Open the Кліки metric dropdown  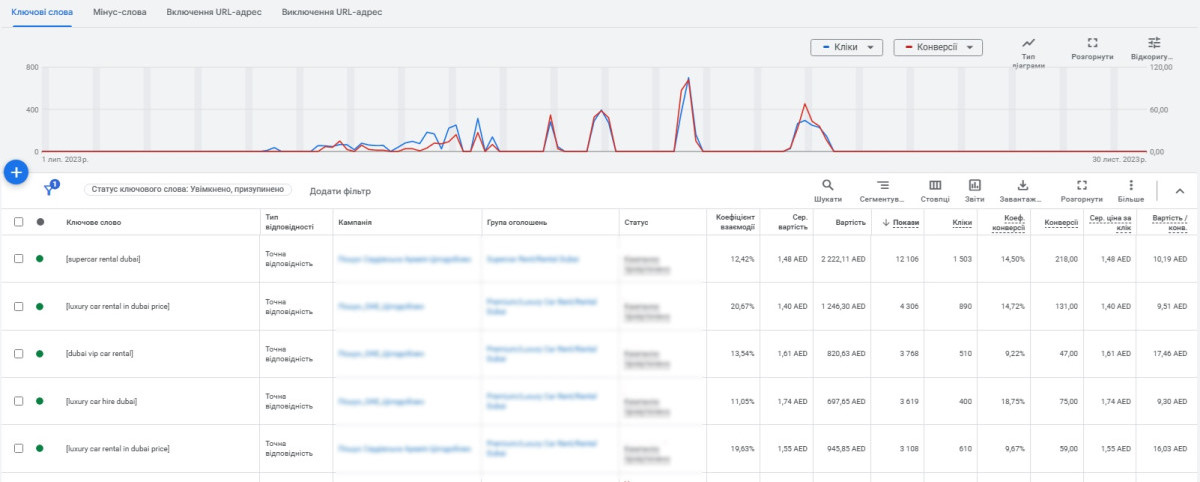[x=846, y=48]
